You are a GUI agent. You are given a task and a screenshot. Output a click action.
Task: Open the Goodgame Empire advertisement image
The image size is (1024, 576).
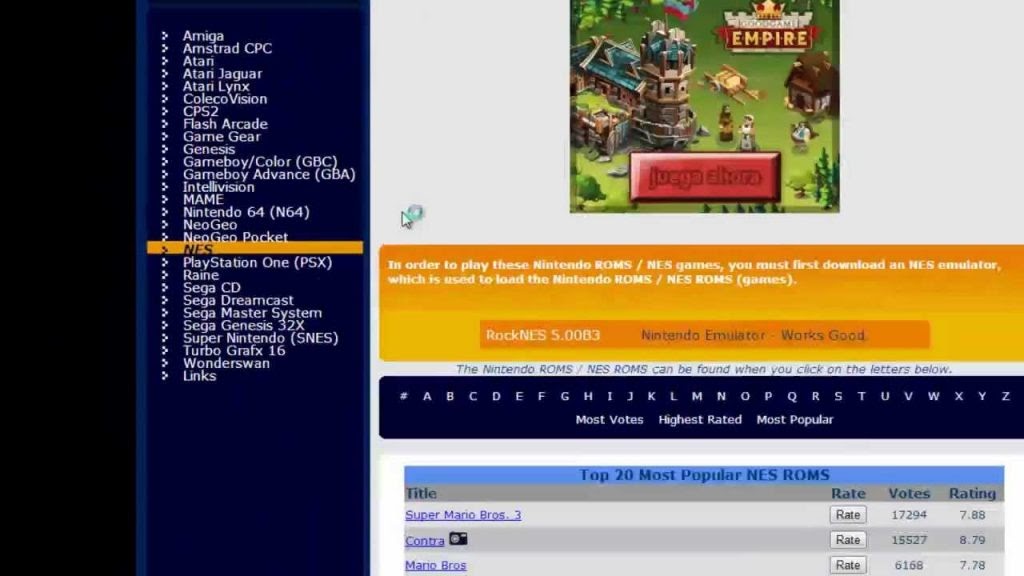pos(705,106)
